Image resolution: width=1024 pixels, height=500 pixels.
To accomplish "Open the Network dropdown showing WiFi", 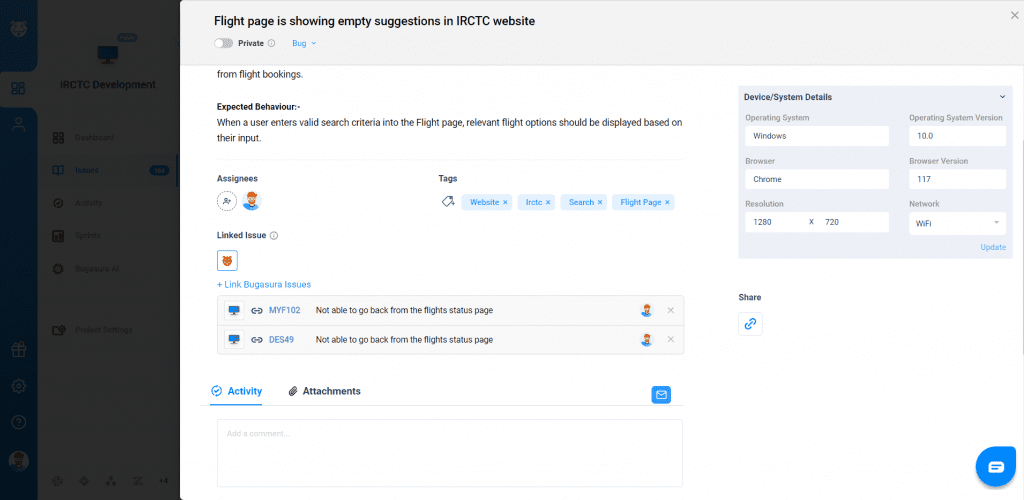I will [x=957, y=223].
